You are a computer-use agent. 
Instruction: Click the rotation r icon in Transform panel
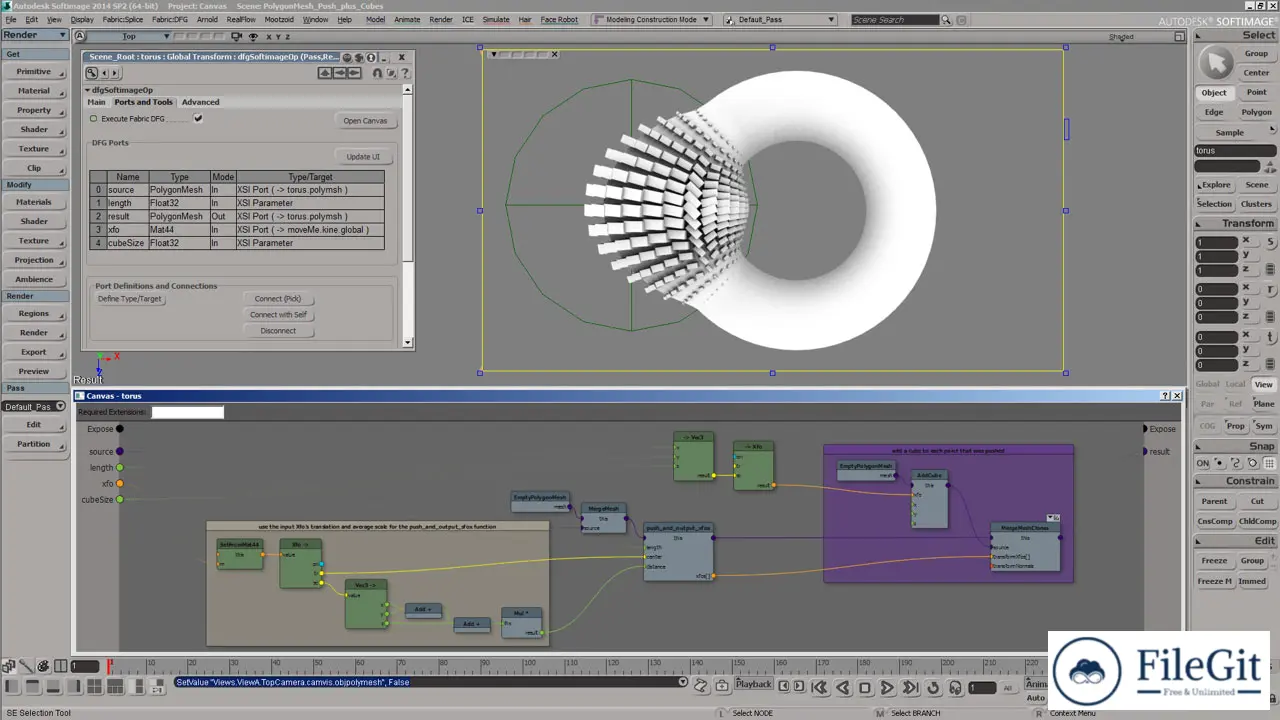(1271, 289)
